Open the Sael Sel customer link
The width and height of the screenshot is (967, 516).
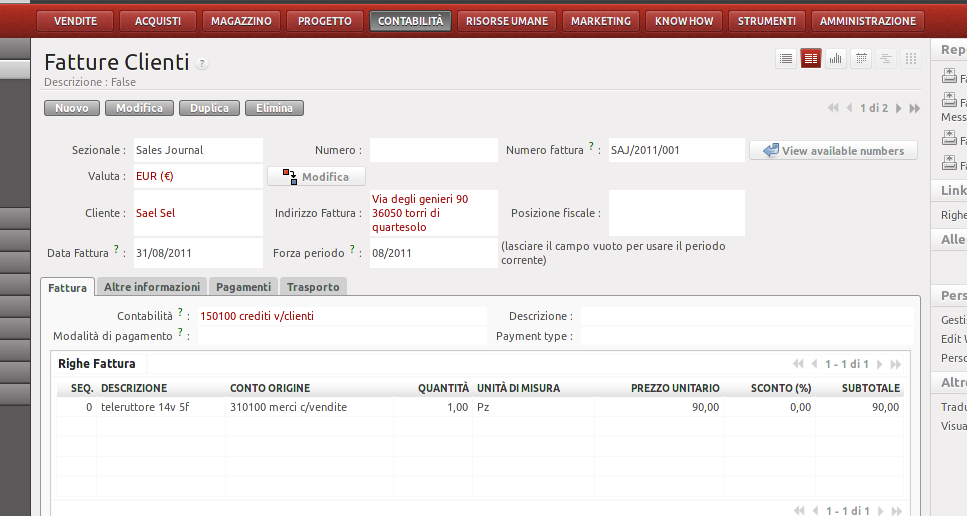pos(155,213)
